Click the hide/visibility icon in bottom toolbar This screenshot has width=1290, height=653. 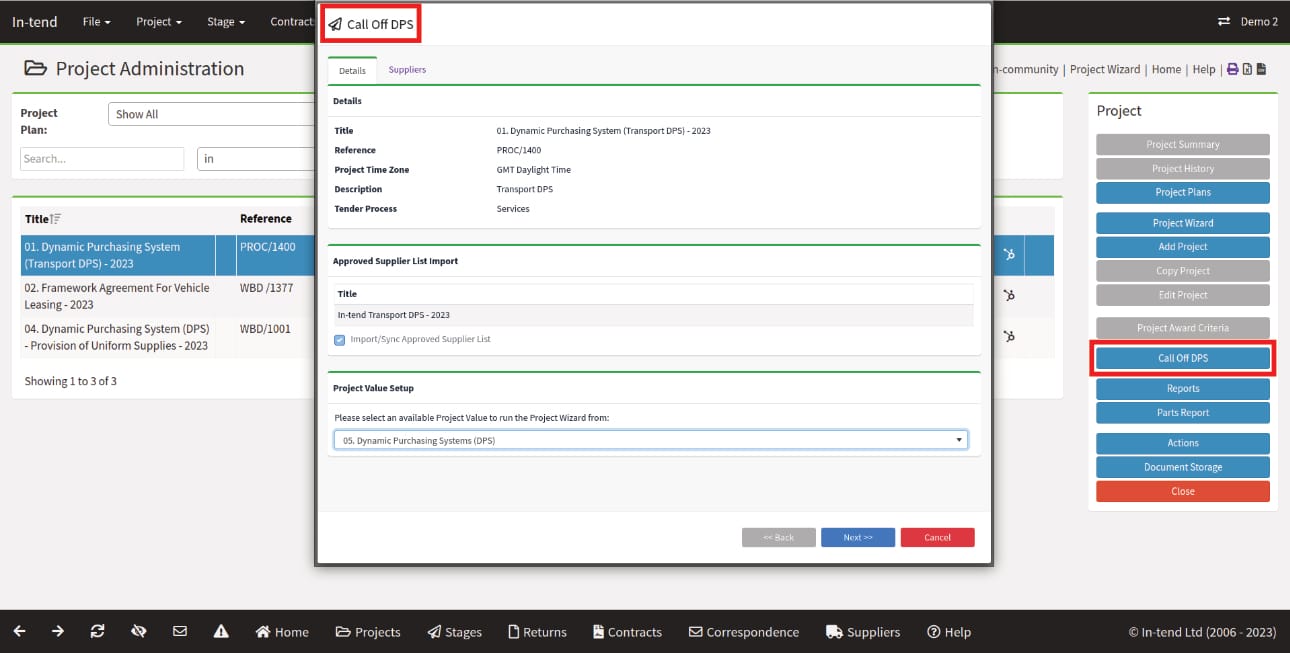(139, 630)
